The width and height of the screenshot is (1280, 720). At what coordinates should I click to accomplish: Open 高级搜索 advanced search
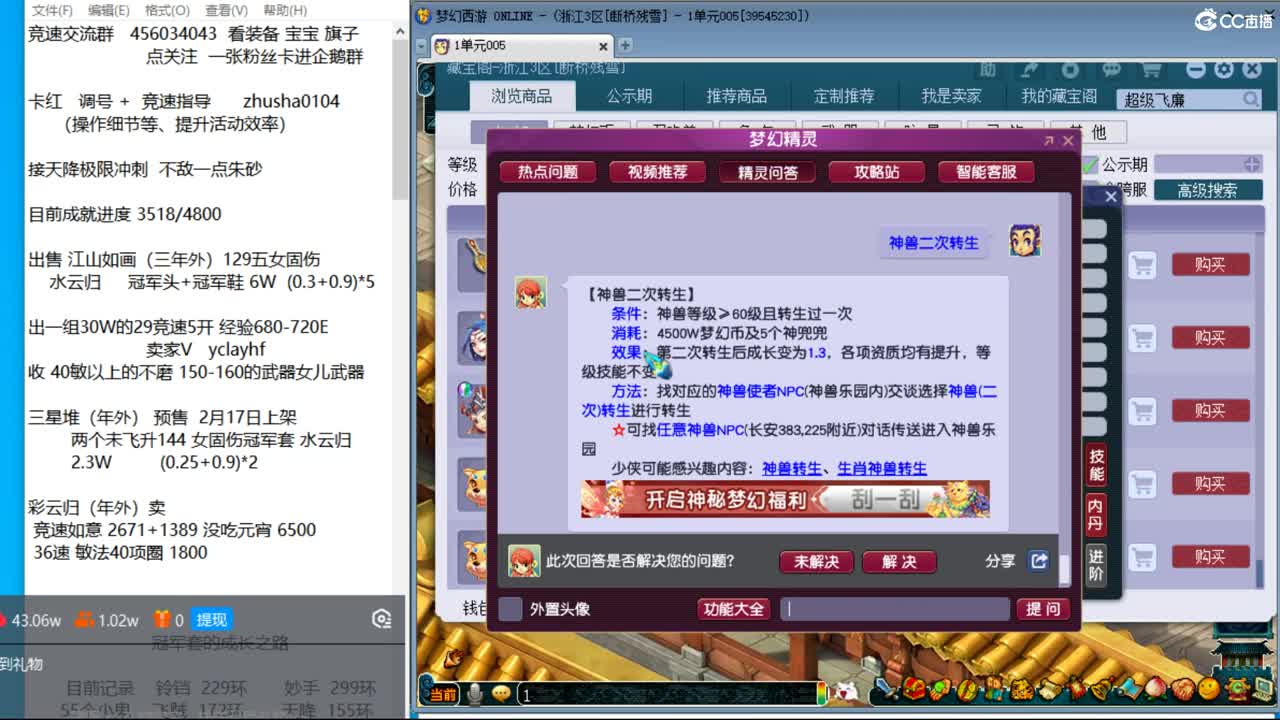coord(1208,190)
